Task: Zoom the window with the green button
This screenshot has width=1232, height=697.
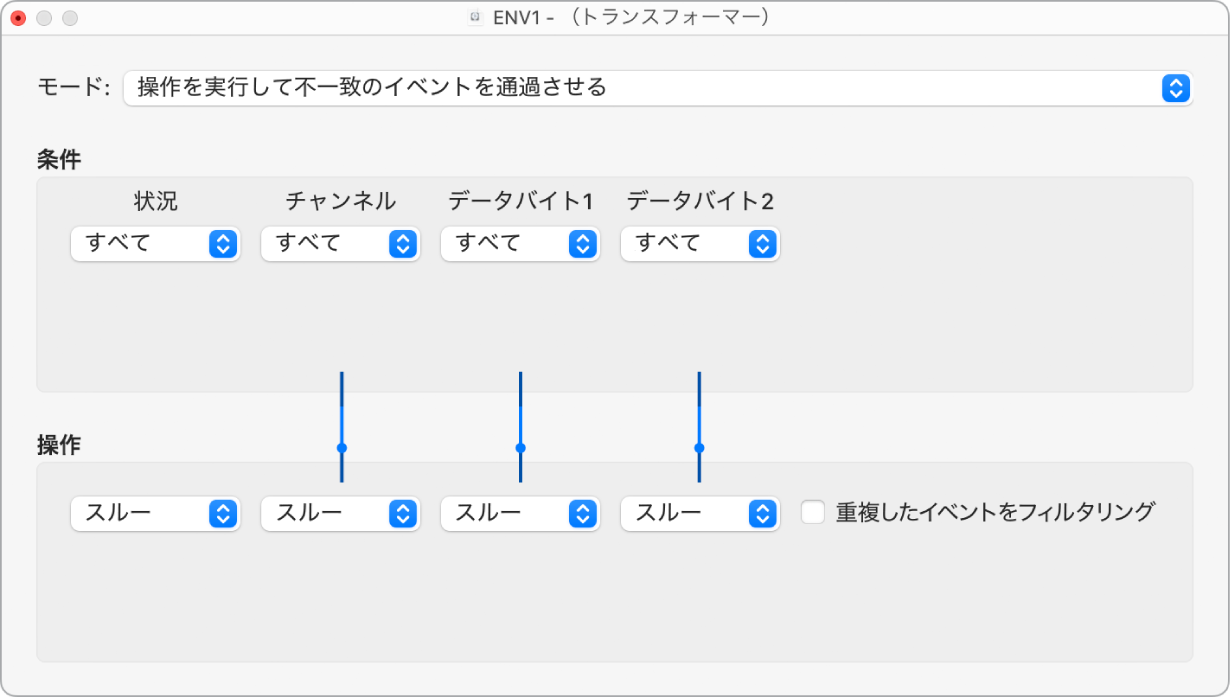Action: click(x=70, y=17)
